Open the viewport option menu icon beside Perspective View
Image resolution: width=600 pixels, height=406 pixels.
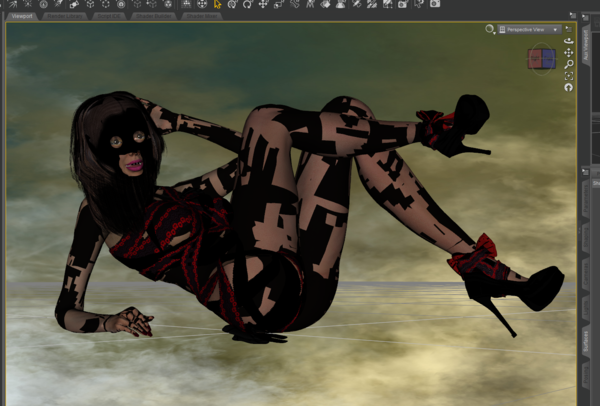[x=569, y=29]
